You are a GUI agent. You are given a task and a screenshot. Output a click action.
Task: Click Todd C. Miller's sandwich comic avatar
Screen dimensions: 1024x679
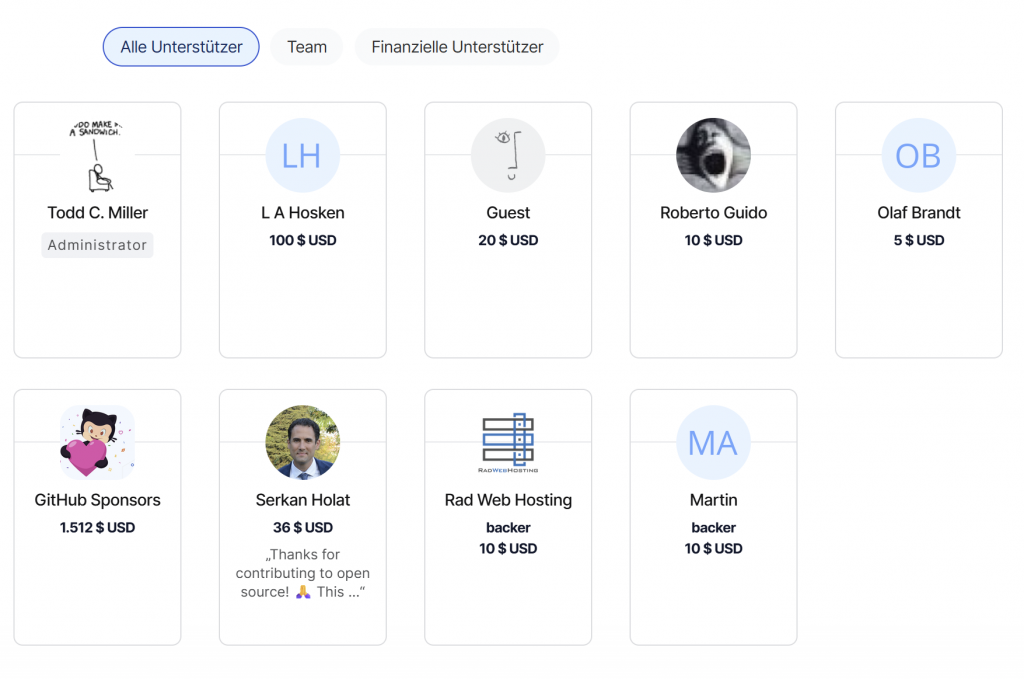97,156
